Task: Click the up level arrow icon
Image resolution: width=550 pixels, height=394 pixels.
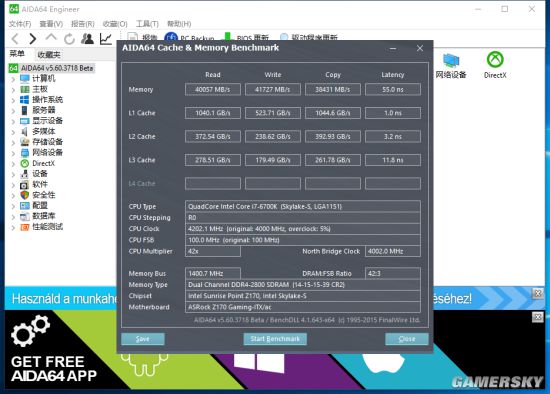Action: (x=51, y=38)
